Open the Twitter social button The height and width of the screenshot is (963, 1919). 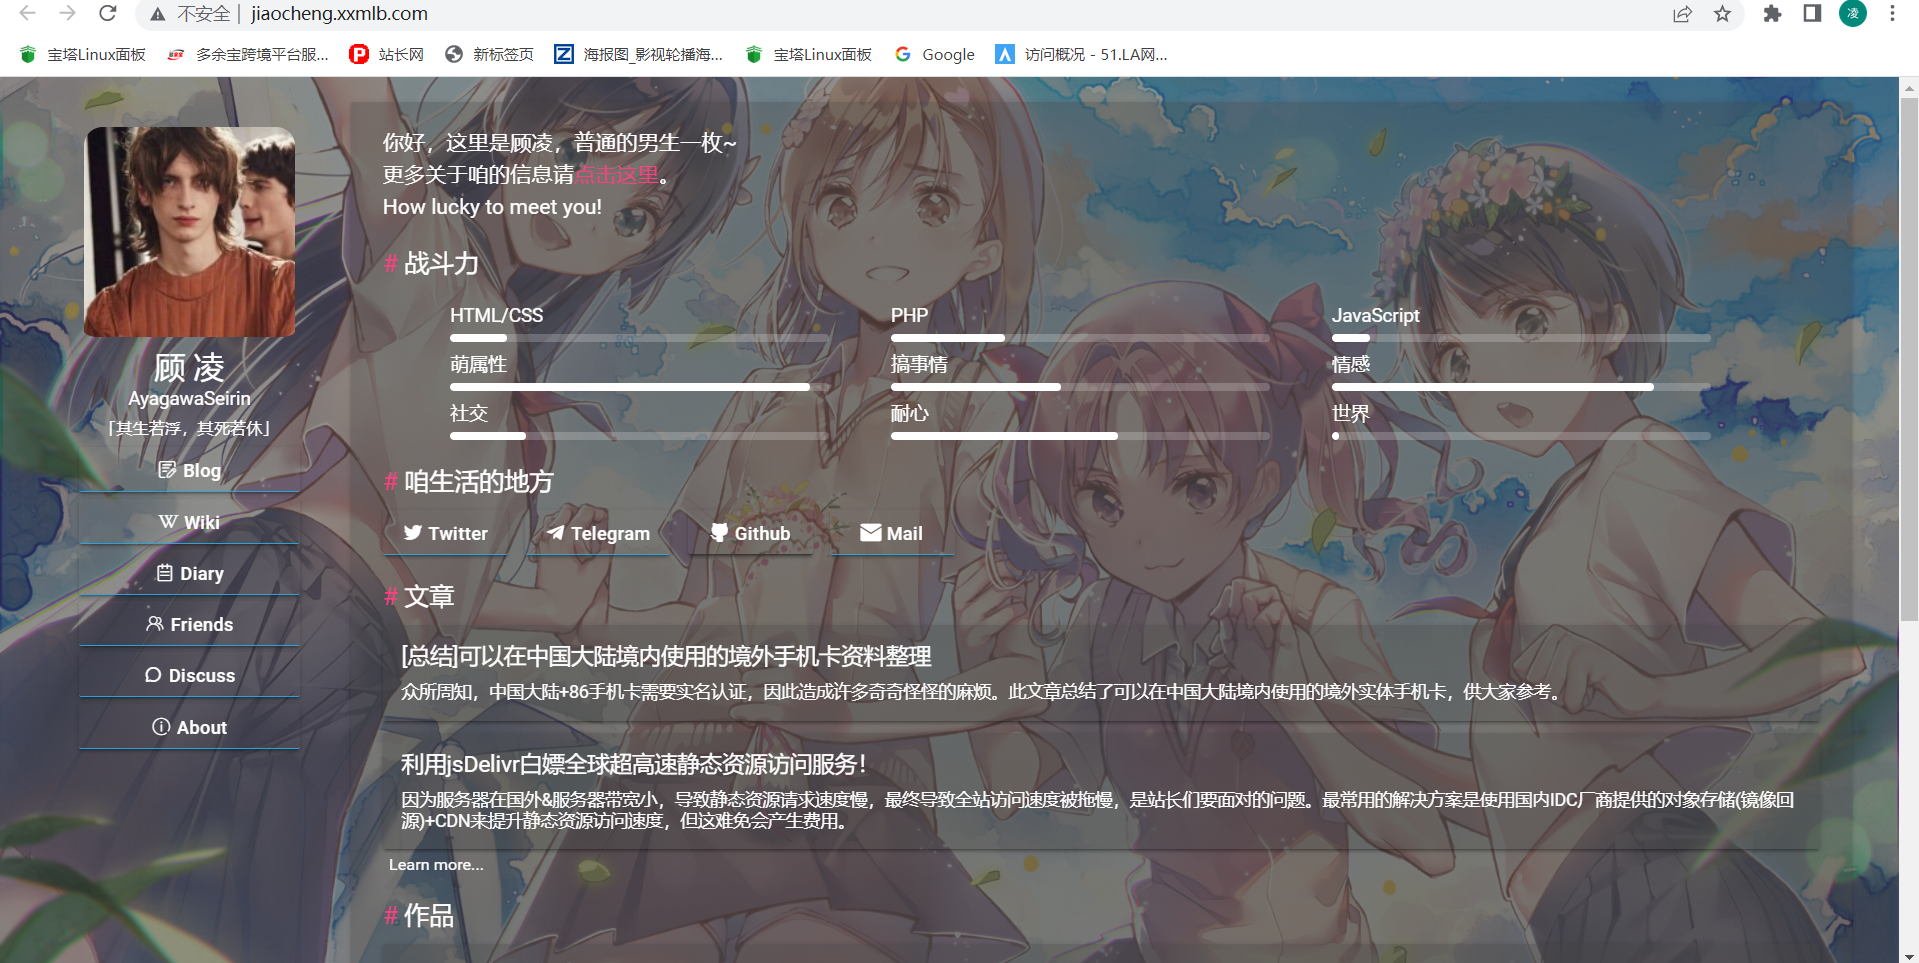pos(446,533)
